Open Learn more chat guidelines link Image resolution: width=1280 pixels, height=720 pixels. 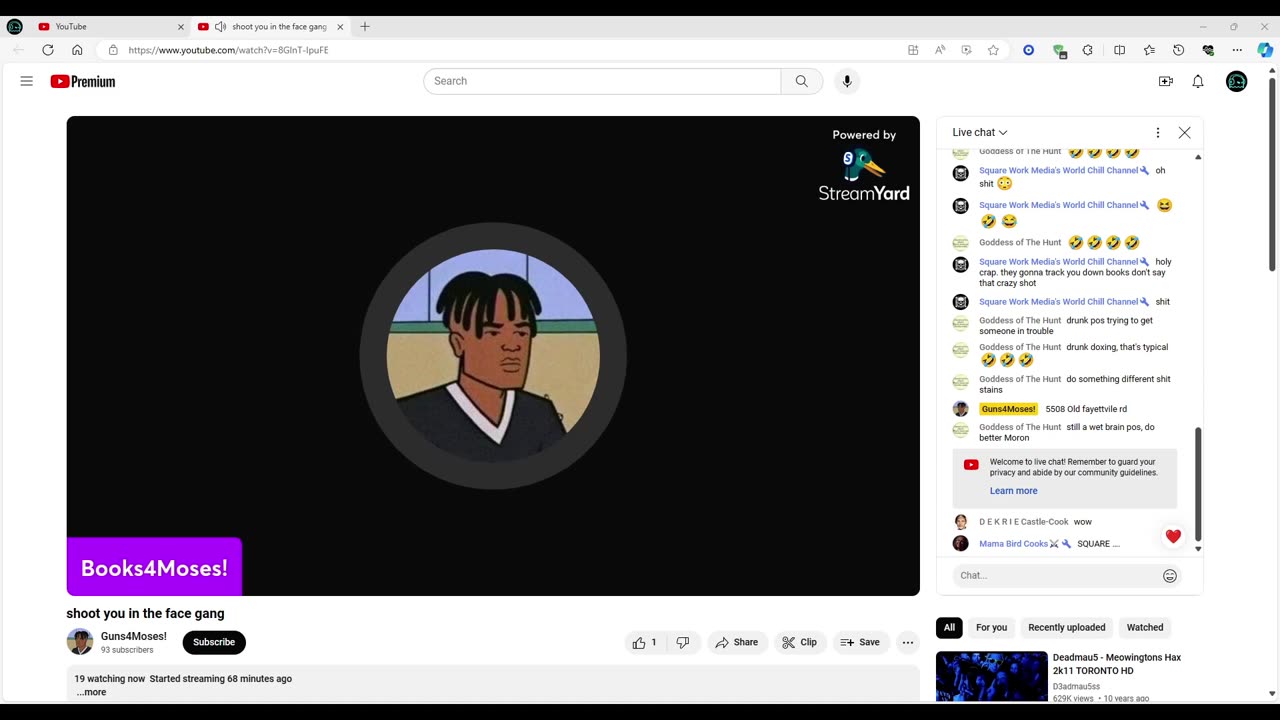point(1013,491)
